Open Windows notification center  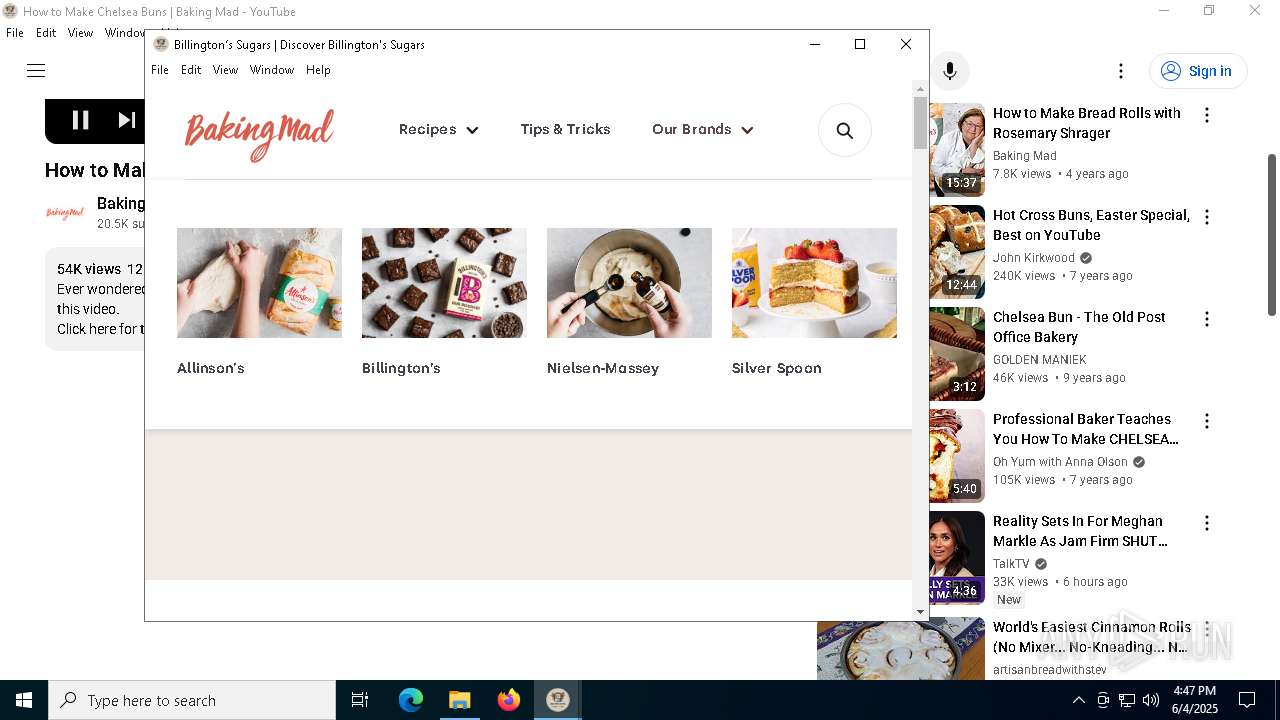click(x=1247, y=700)
